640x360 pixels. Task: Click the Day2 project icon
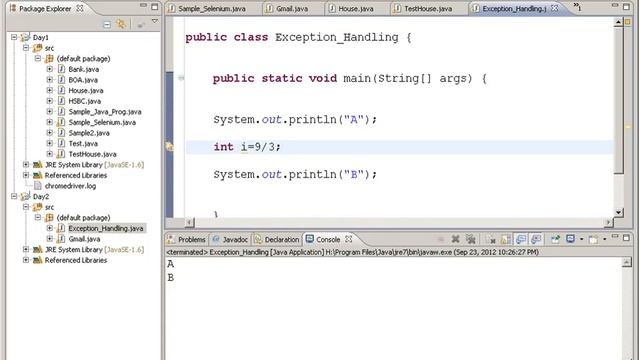(x=25, y=197)
